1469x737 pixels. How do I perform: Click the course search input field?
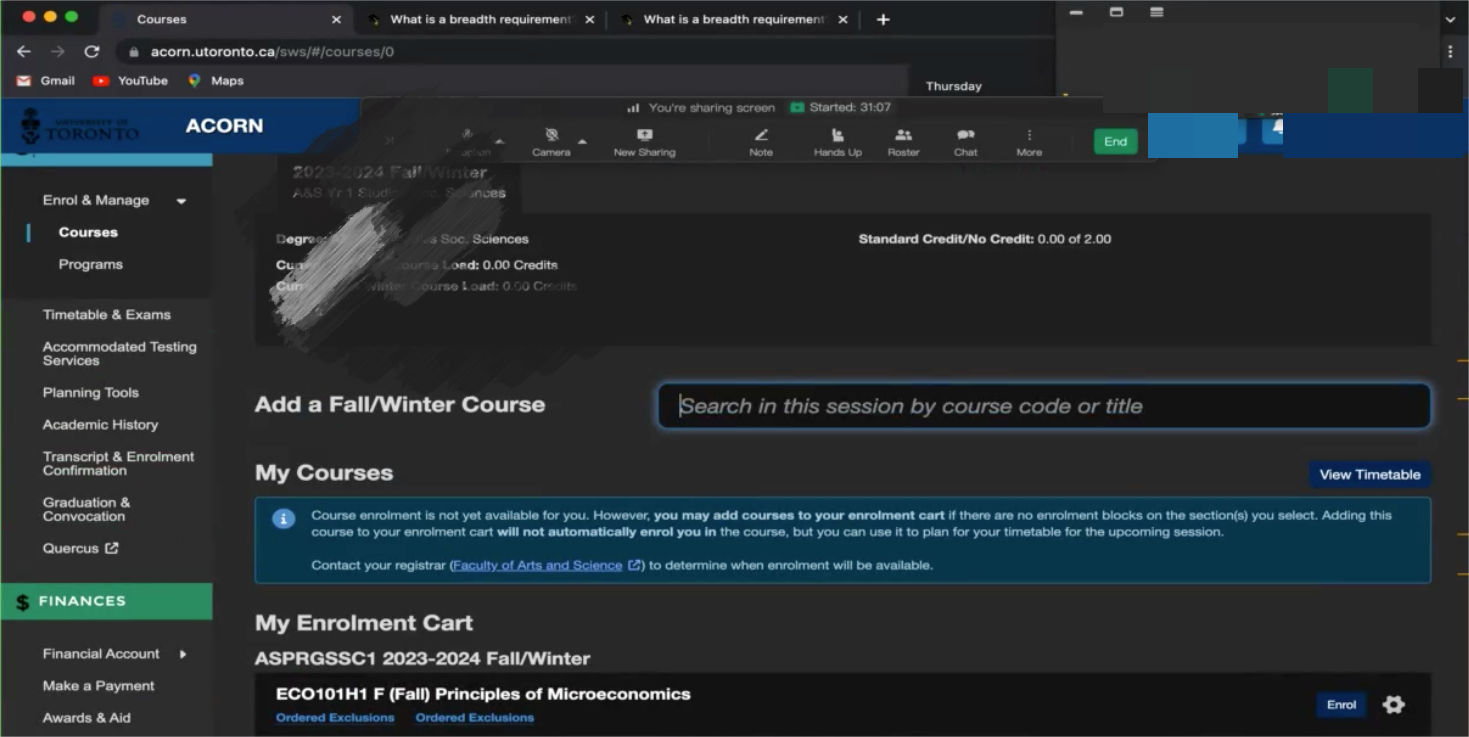[1043, 406]
